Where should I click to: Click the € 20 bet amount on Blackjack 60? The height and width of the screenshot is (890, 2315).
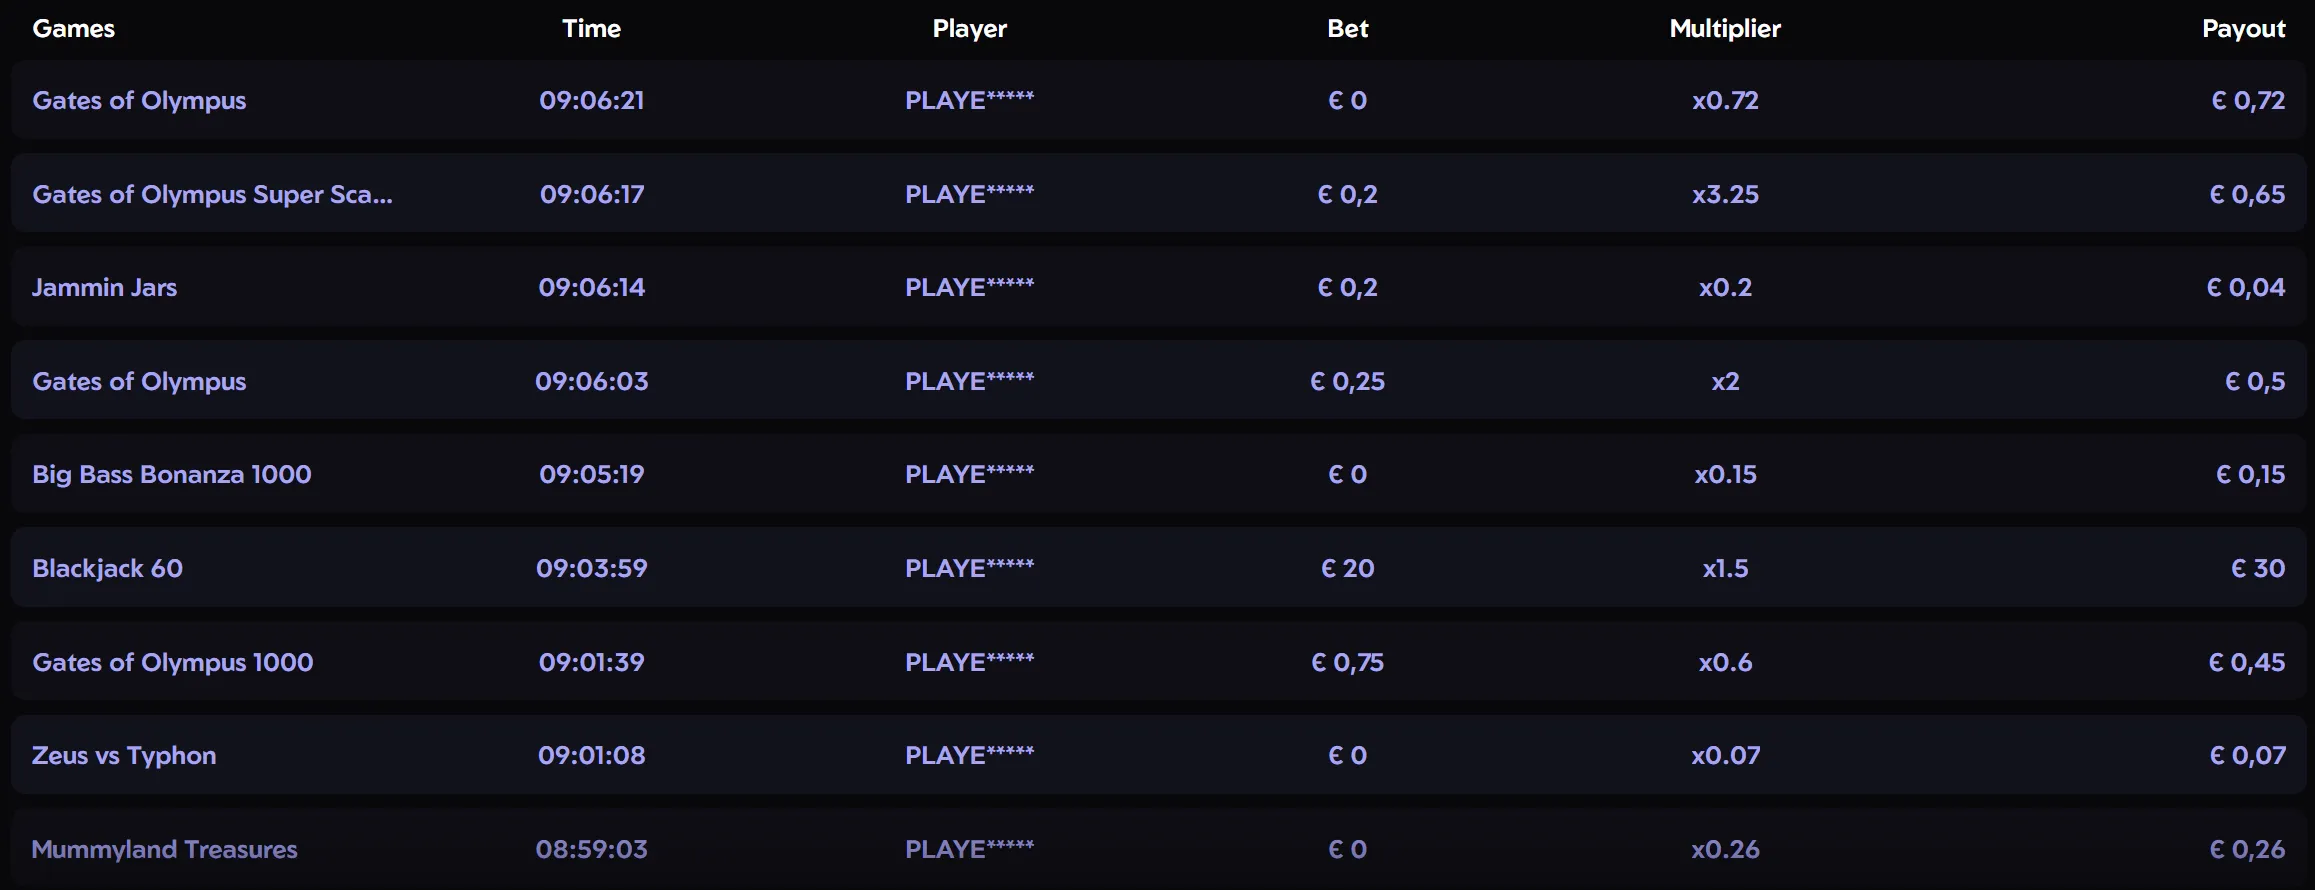pos(1346,568)
